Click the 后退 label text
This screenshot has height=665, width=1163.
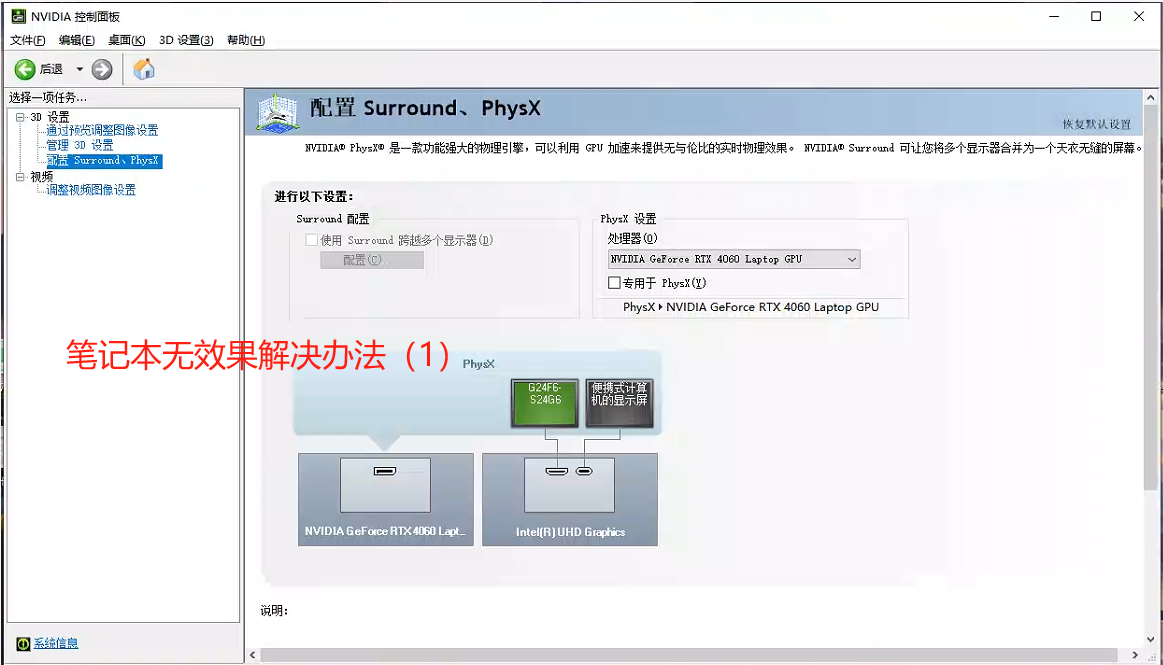tap(51, 69)
